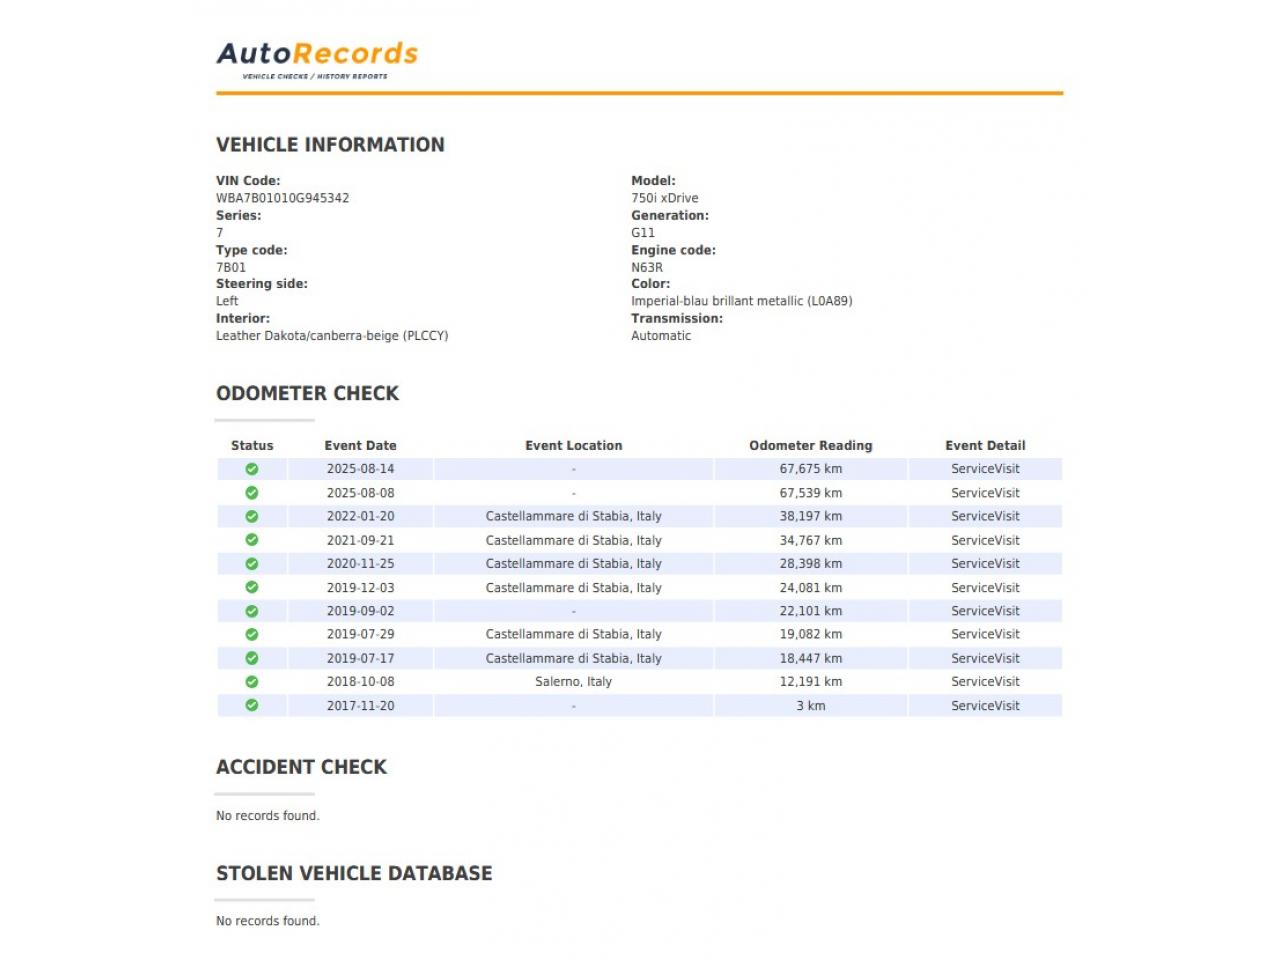Select the green check beside 2021-09-21
The image size is (1280, 960).
point(252,540)
